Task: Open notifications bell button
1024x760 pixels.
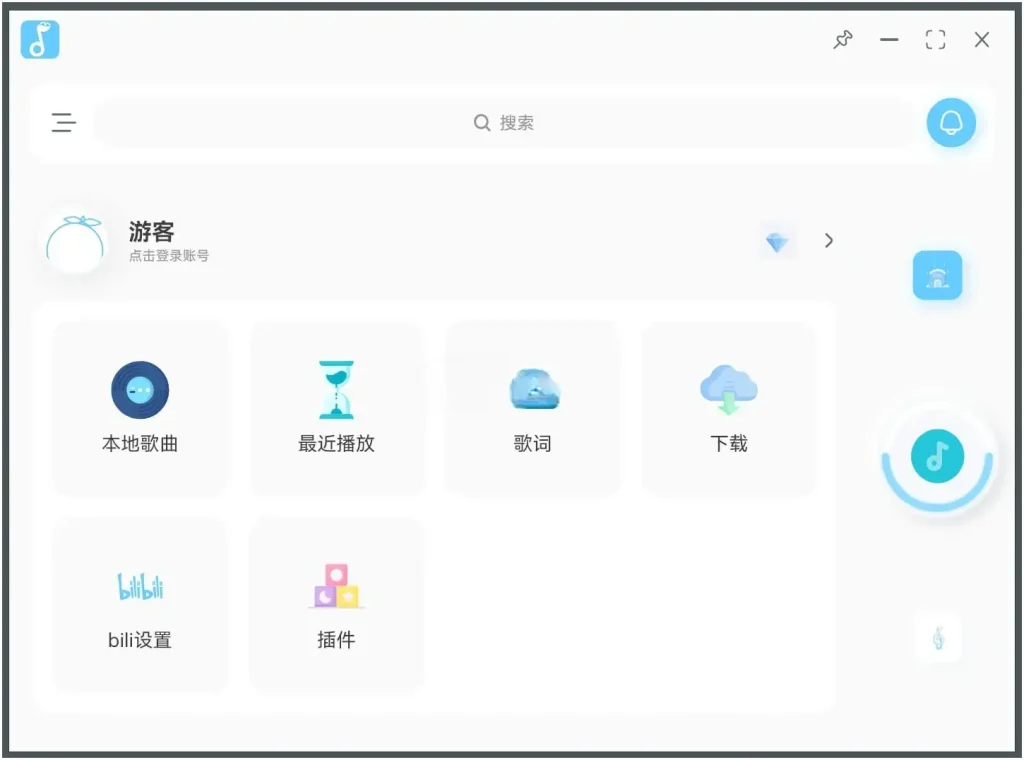Action: coord(951,123)
